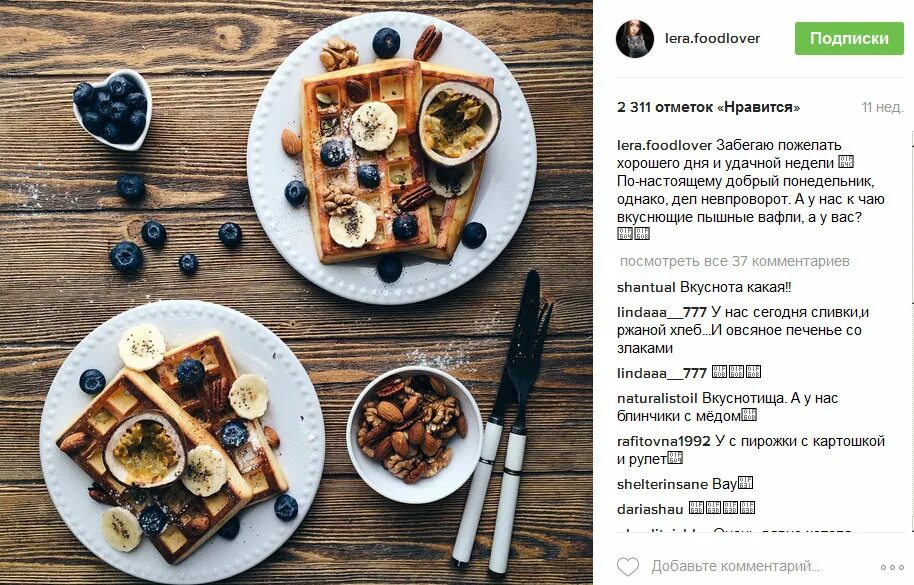
Task: Open naturalistoil commenter profile
Action: (657, 399)
